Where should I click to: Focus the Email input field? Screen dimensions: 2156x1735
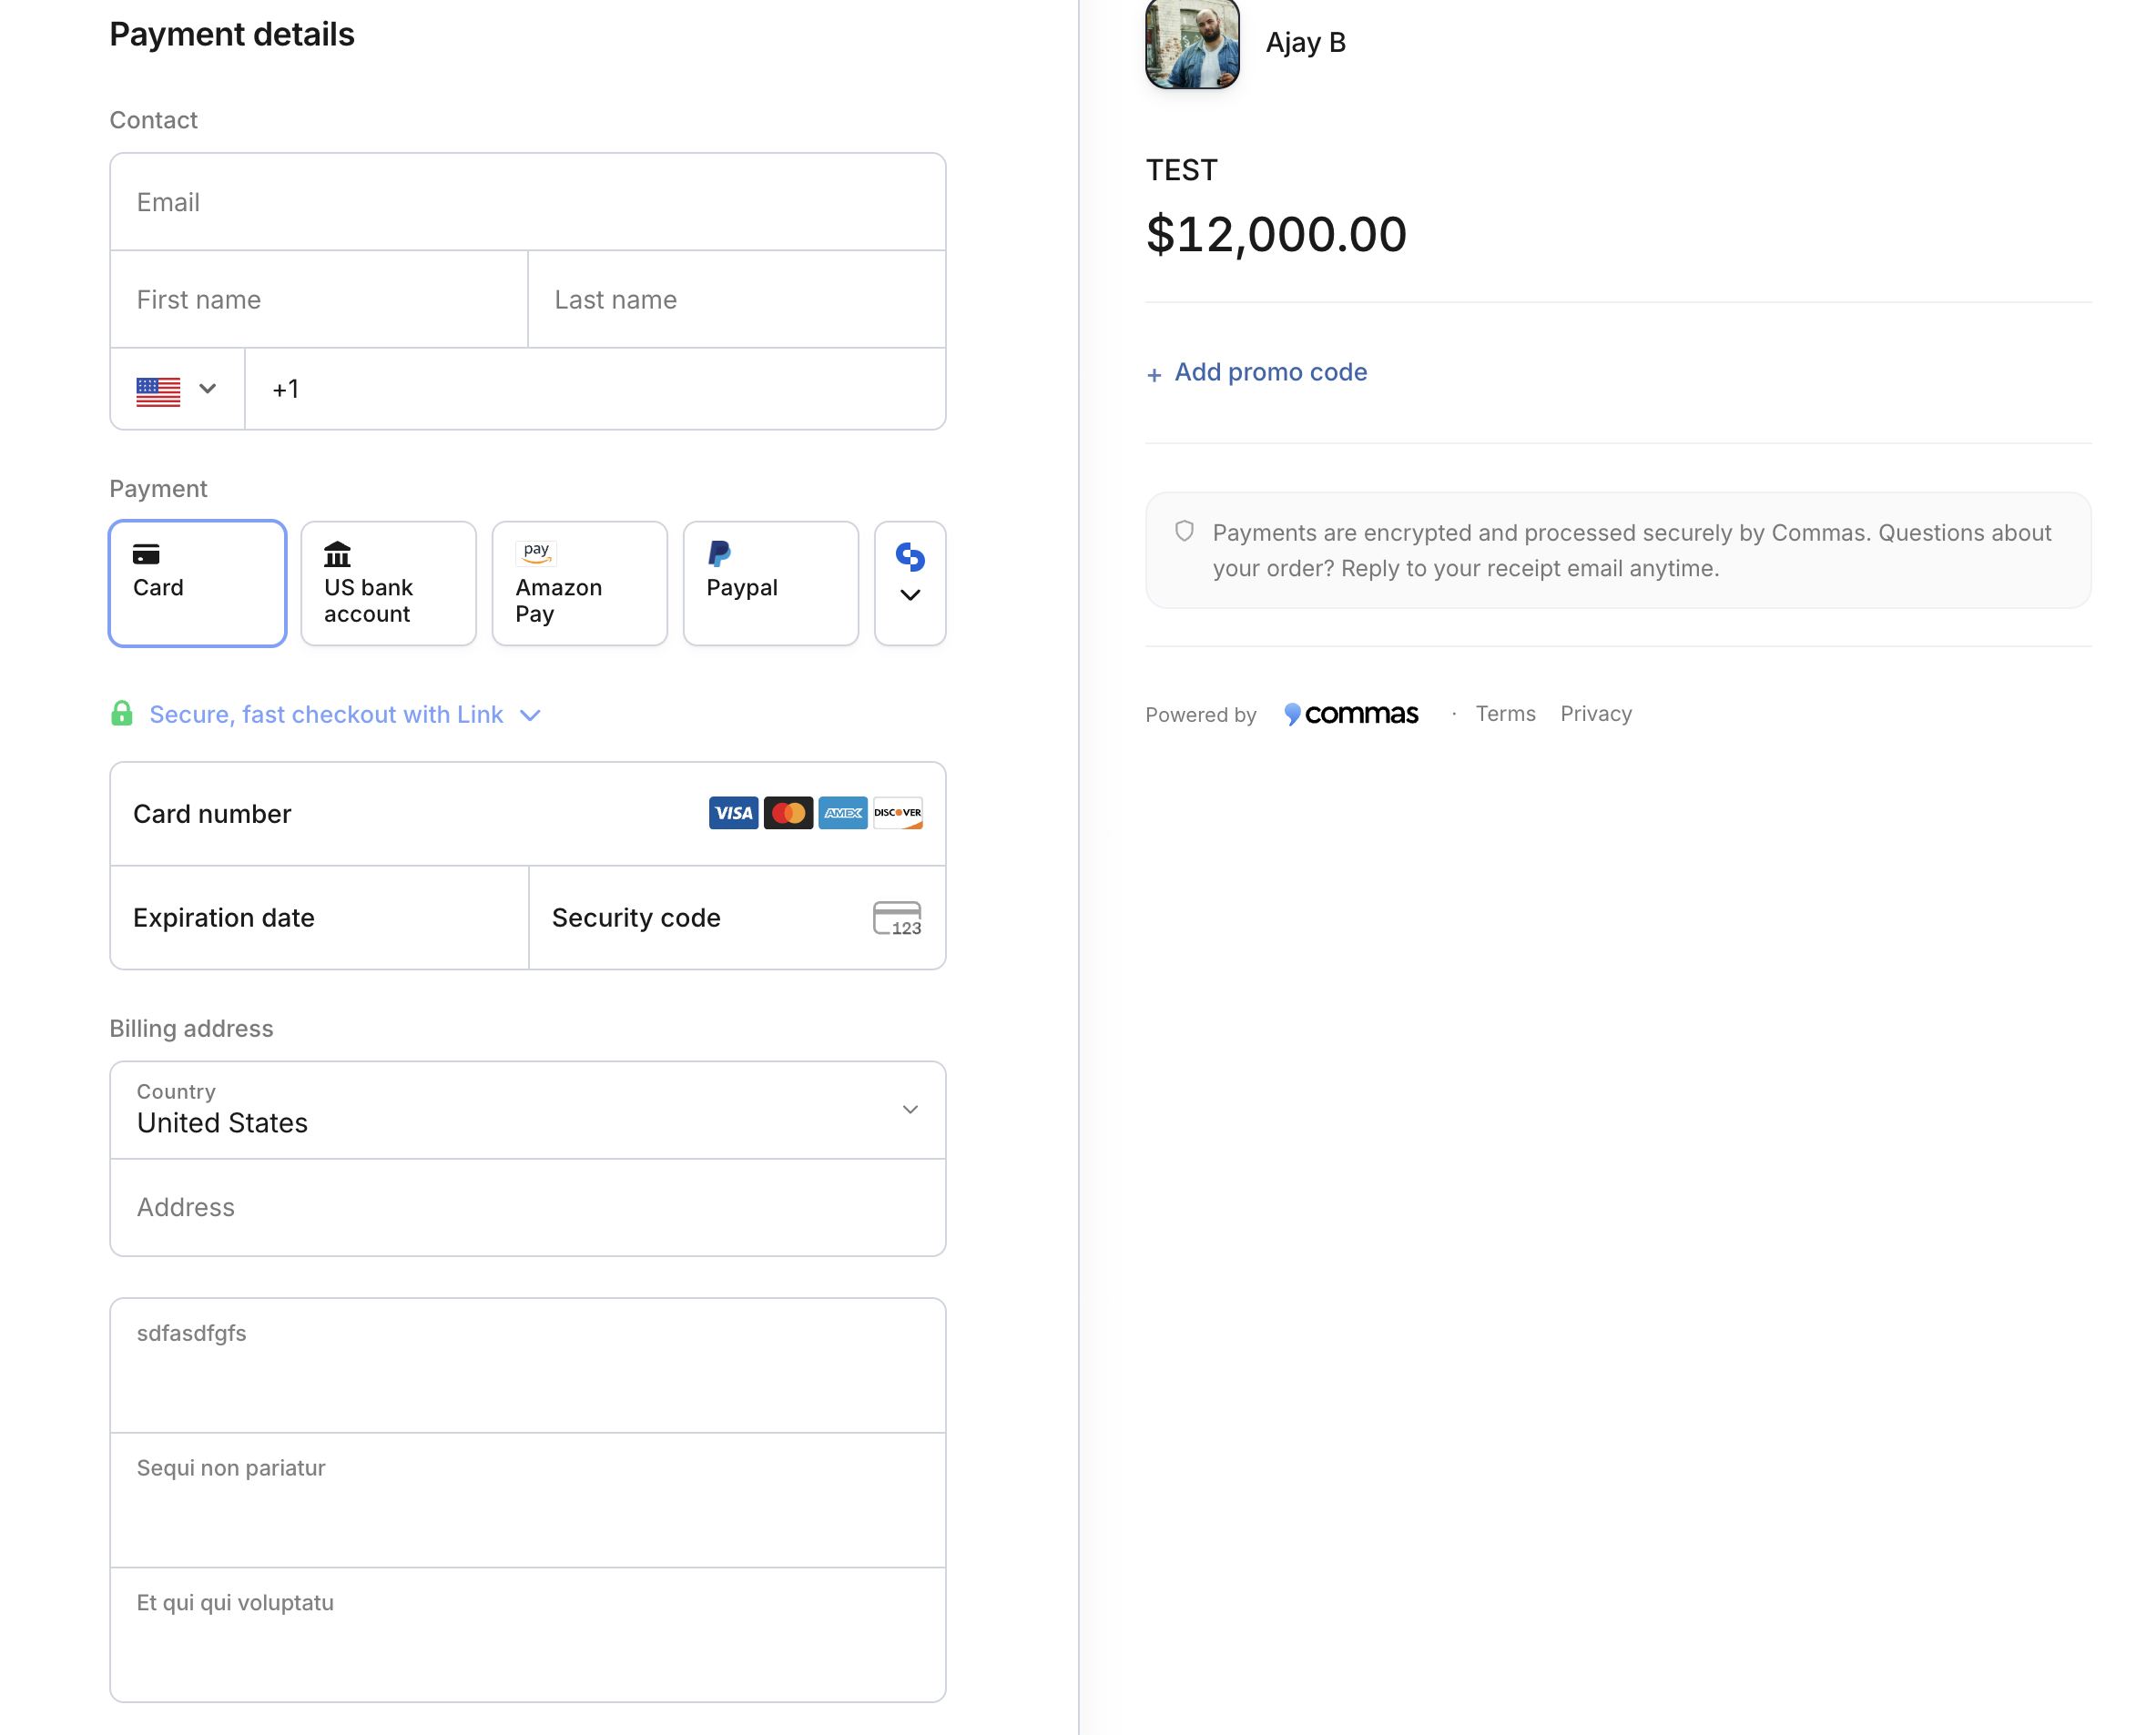tap(528, 202)
